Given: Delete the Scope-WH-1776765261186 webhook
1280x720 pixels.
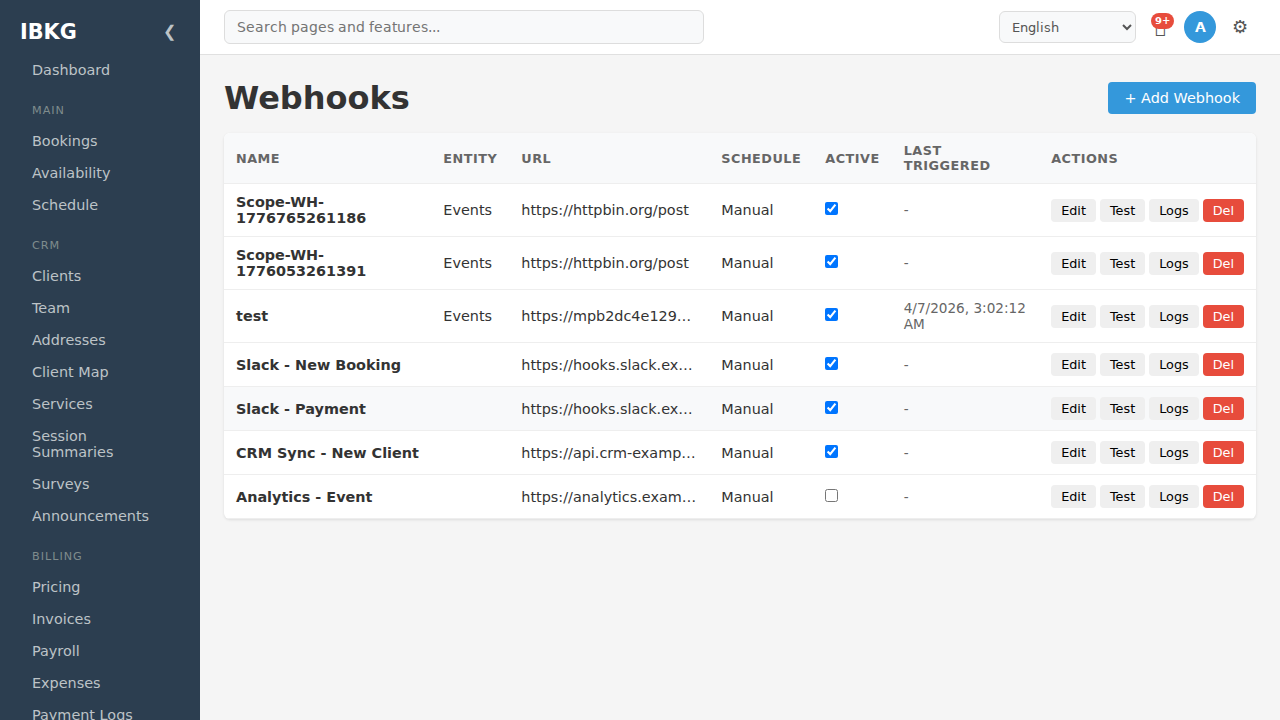Looking at the screenshot, I should (x=1223, y=210).
